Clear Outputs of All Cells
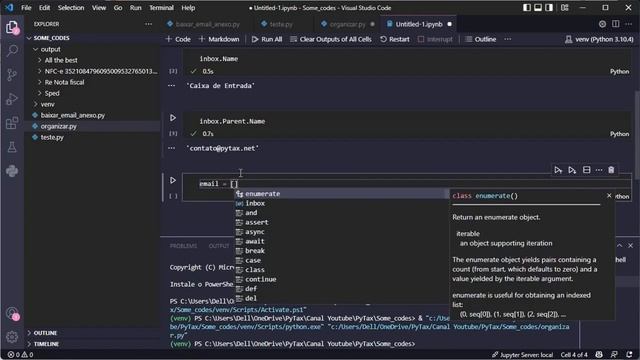Screen dimensions: 640x360 (x=331, y=39)
